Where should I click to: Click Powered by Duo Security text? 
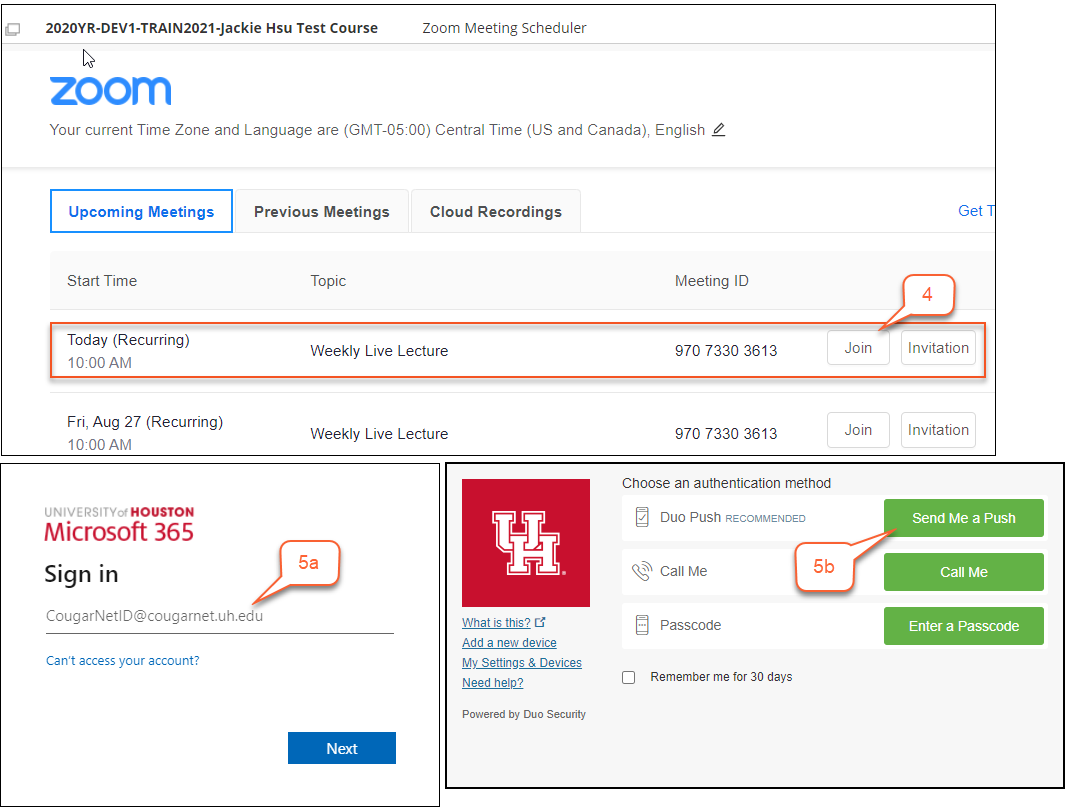coord(524,714)
